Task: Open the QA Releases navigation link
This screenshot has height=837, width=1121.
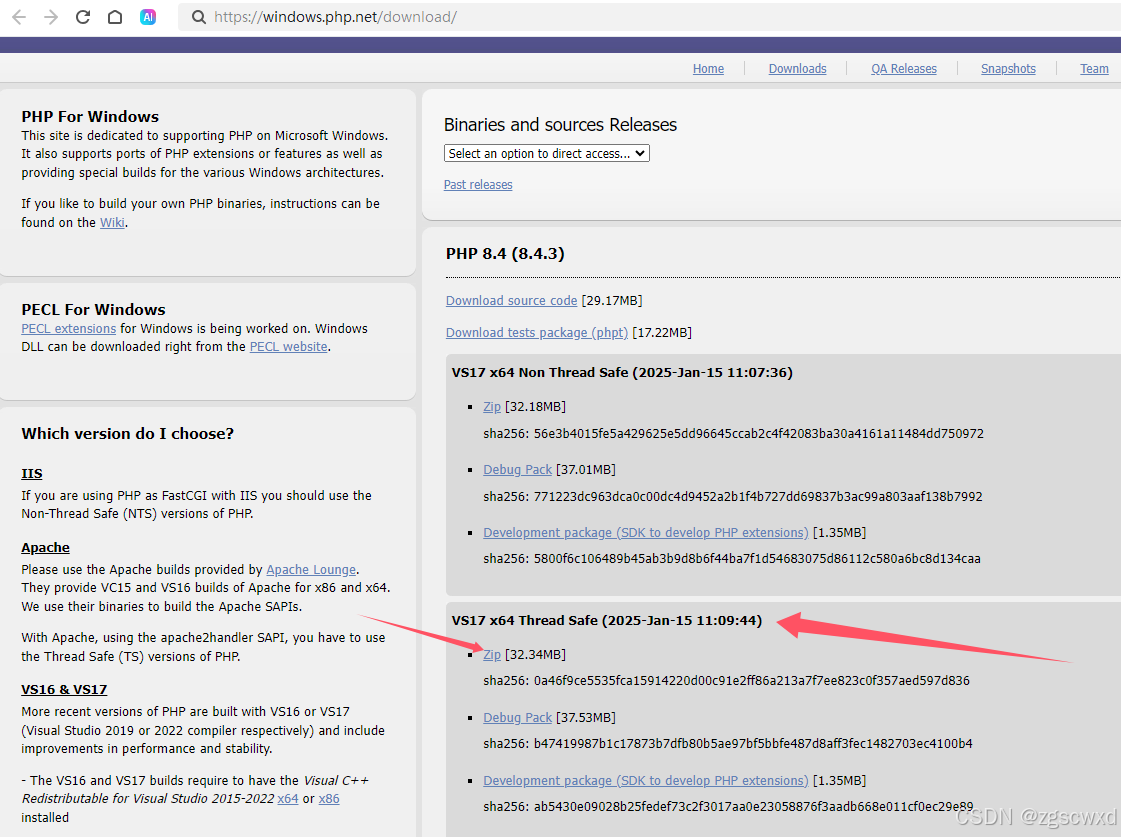Action: pyautogui.click(x=904, y=69)
